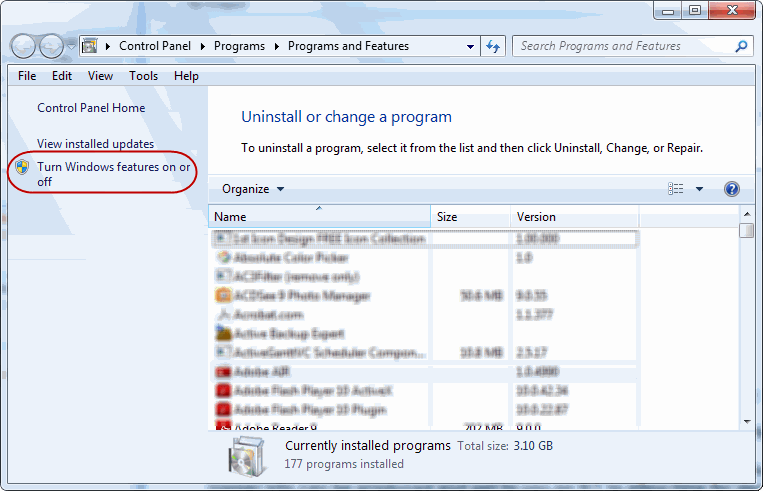The height and width of the screenshot is (491, 763).
Task: Click the refresh button beside address bar
Action: [493, 46]
